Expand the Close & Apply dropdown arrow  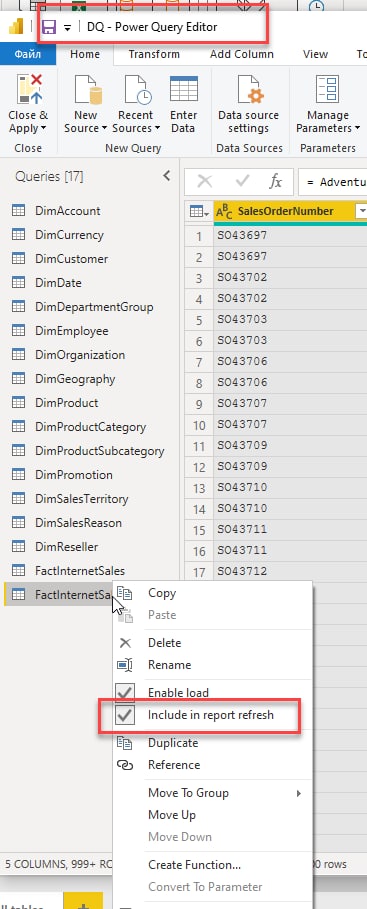click(x=43, y=129)
